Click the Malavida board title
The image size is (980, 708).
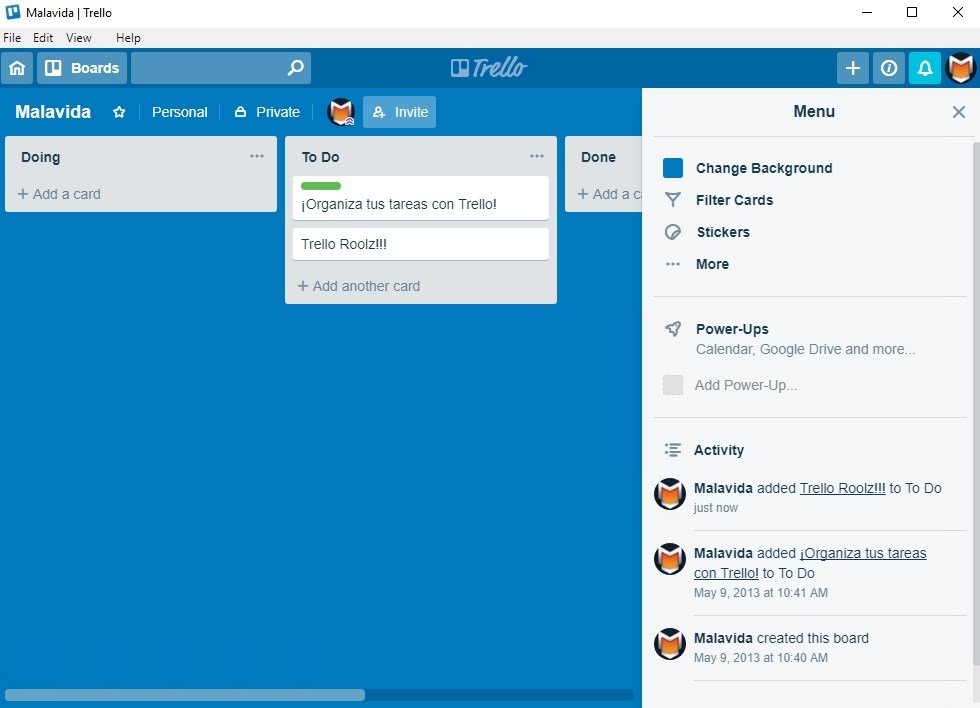coord(53,112)
